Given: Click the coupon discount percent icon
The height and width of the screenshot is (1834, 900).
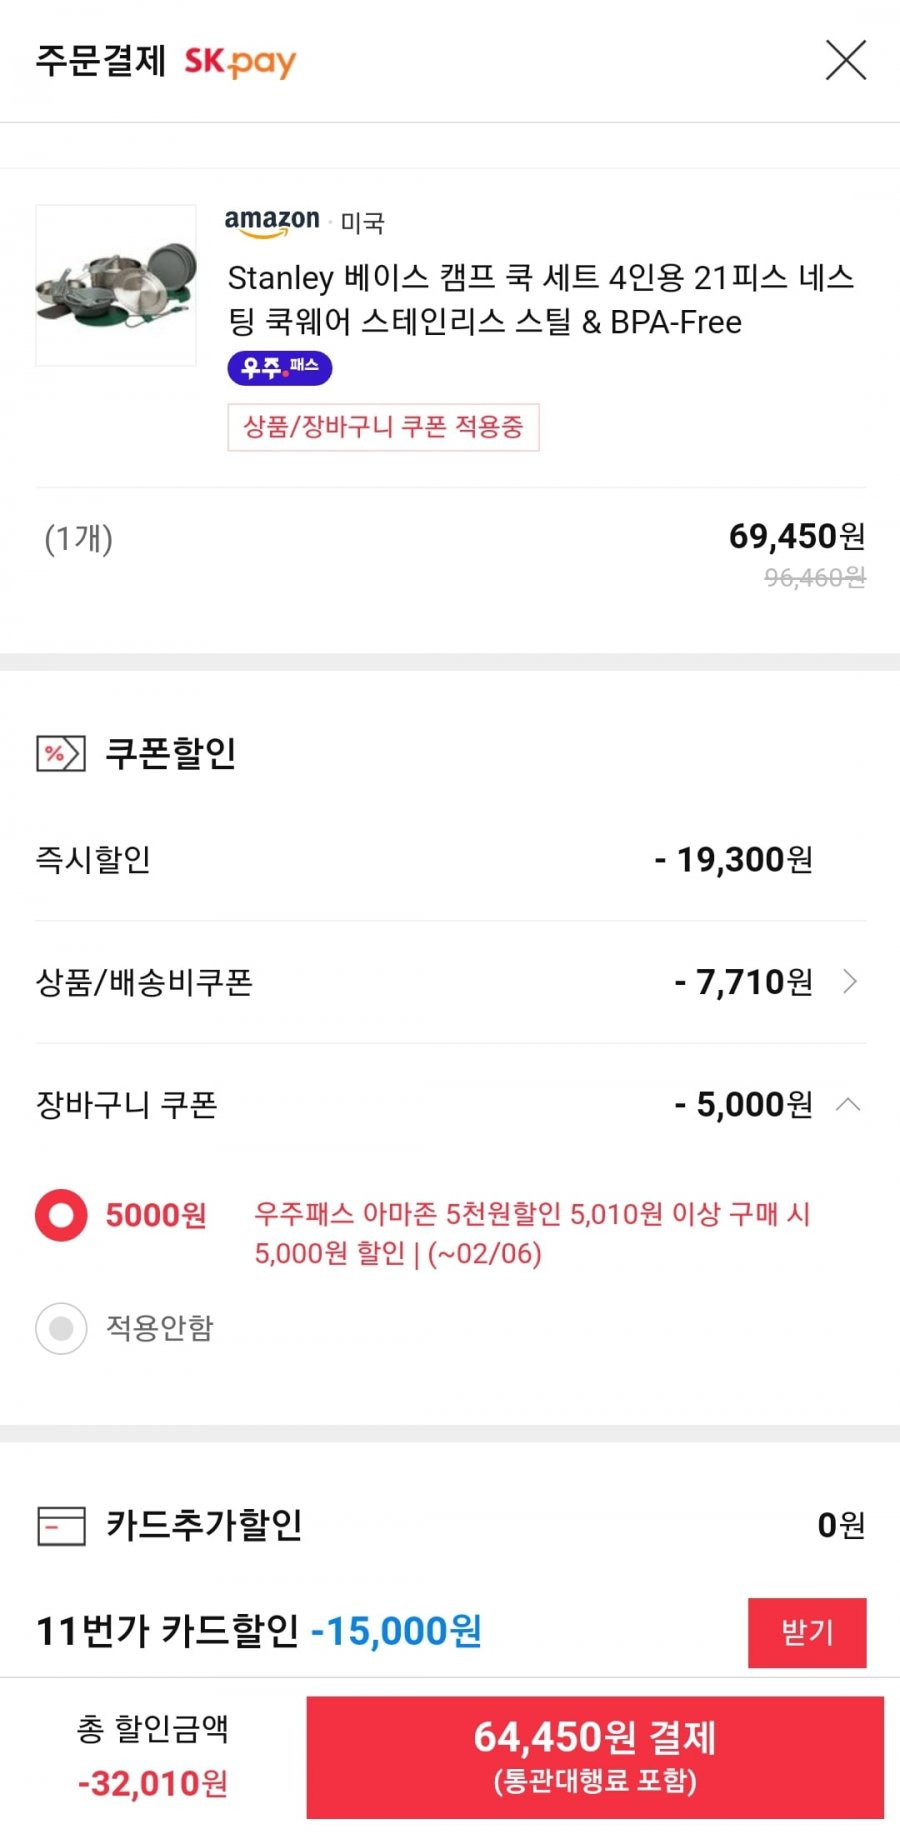Looking at the screenshot, I should click(60, 754).
